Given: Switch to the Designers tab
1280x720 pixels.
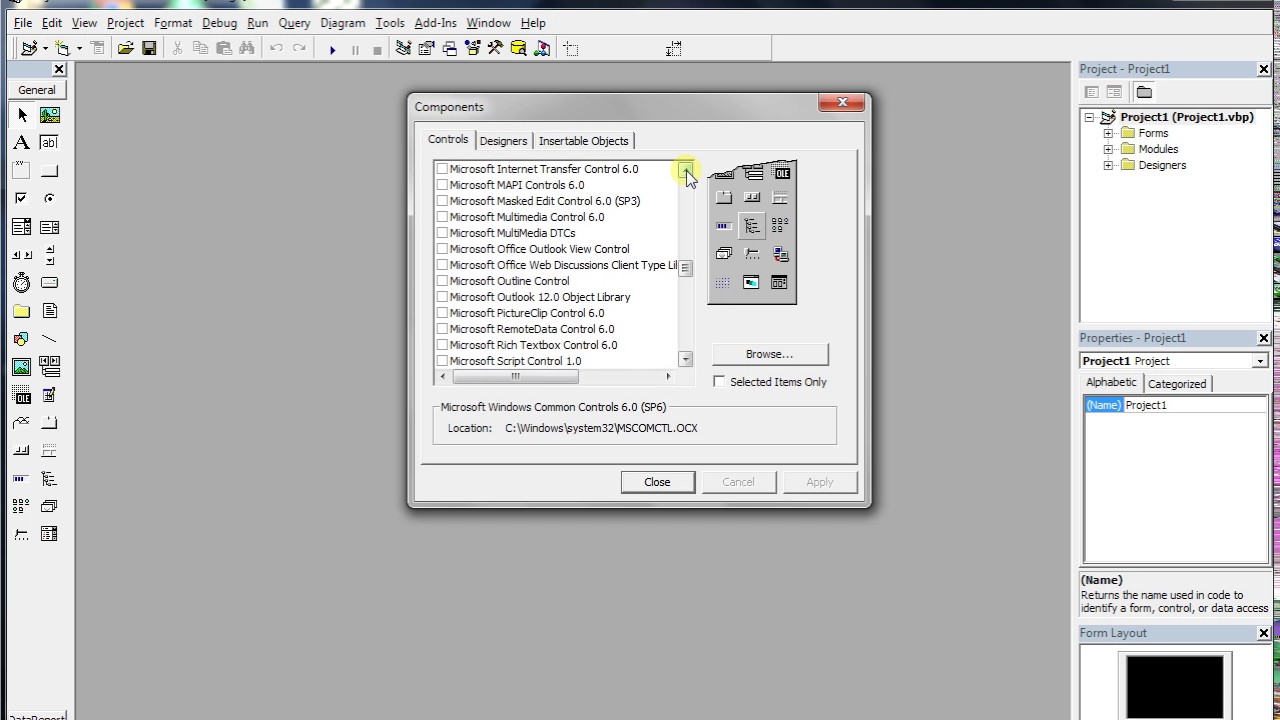Looking at the screenshot, I should click(503, 141).
